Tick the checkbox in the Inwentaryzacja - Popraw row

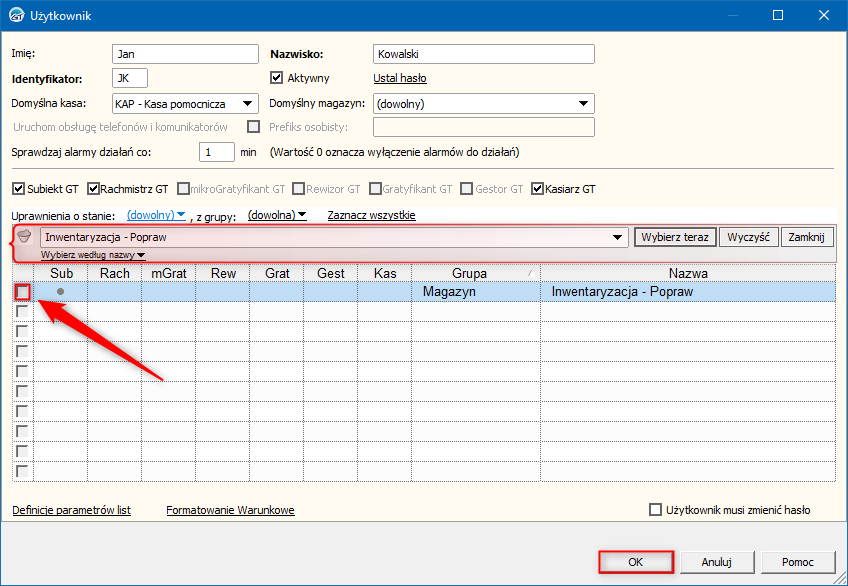point(22,292)
